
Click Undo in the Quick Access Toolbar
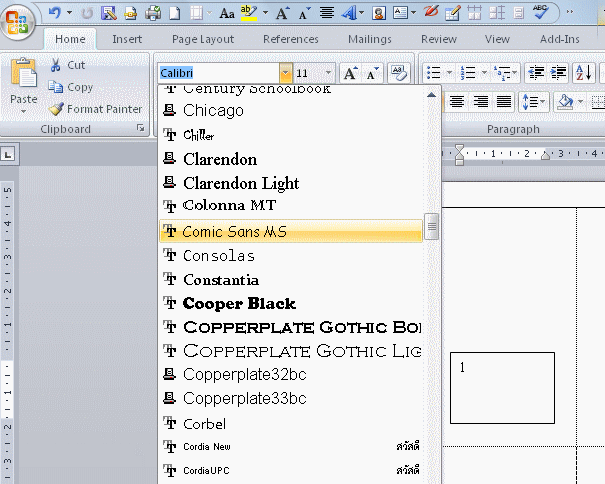point(55,13)
